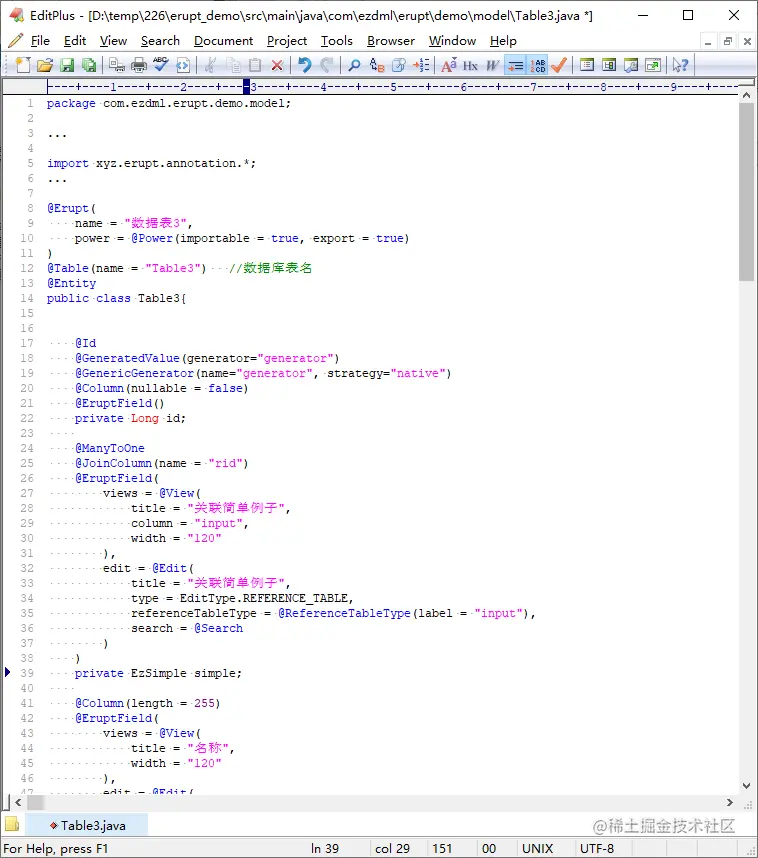
Task: Click the 'ln 39' status bar entry
Action: point(325,849)
